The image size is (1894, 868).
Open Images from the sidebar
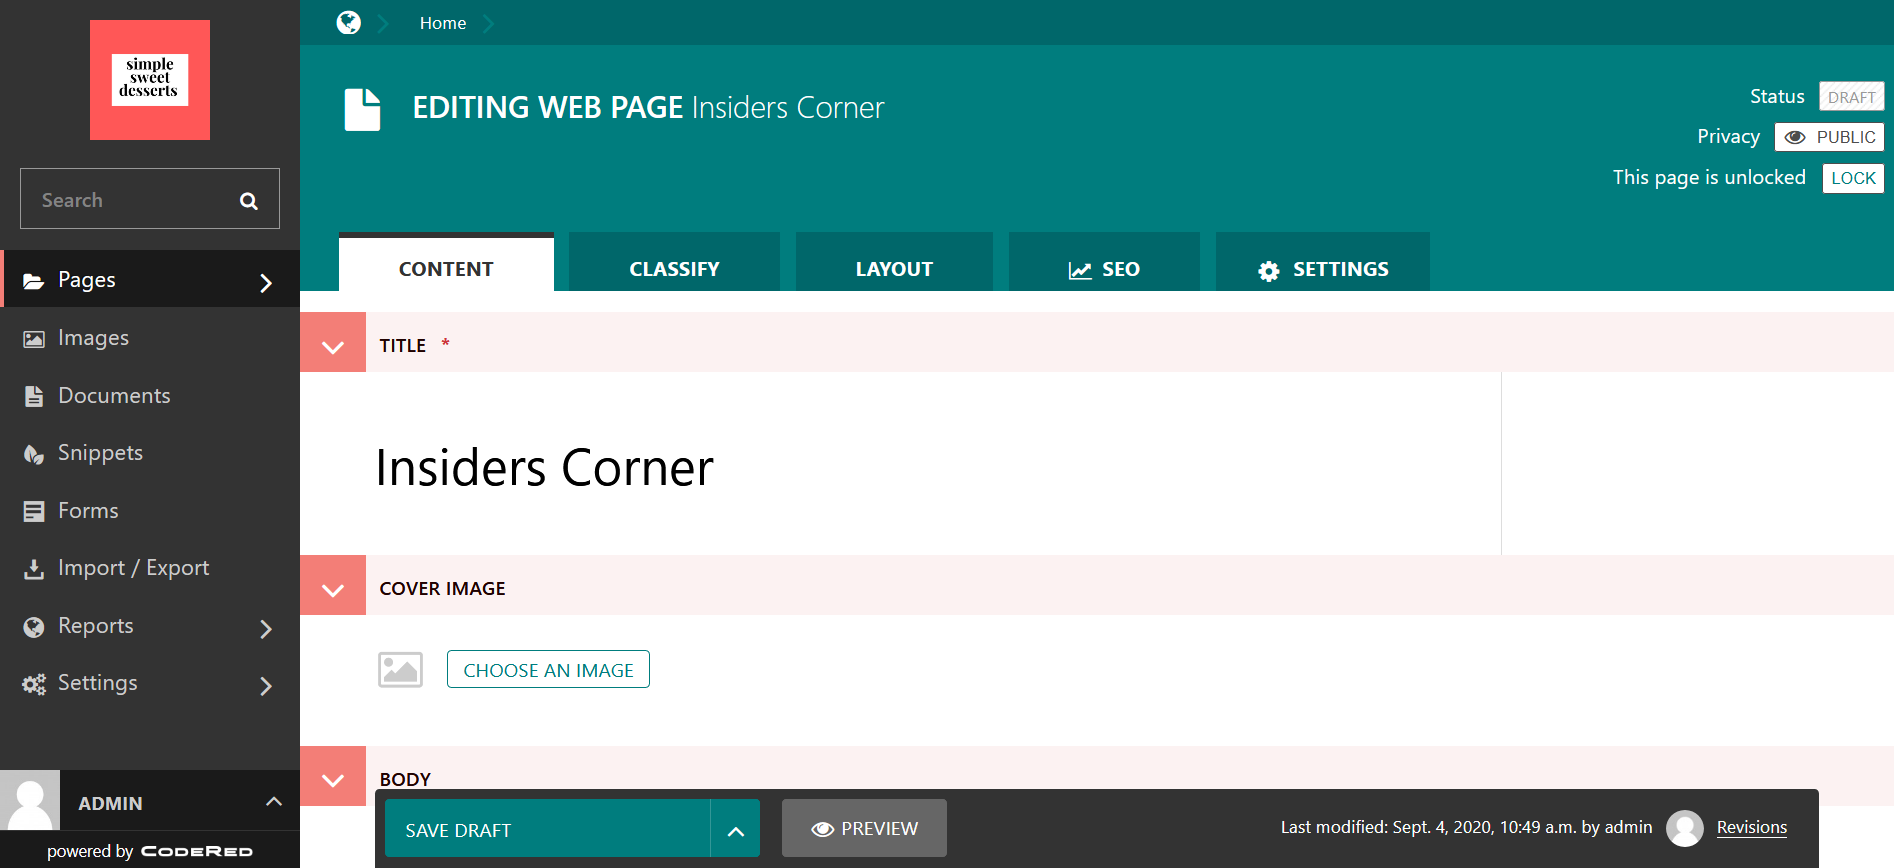pyautogui.click(x=93, y=338)
